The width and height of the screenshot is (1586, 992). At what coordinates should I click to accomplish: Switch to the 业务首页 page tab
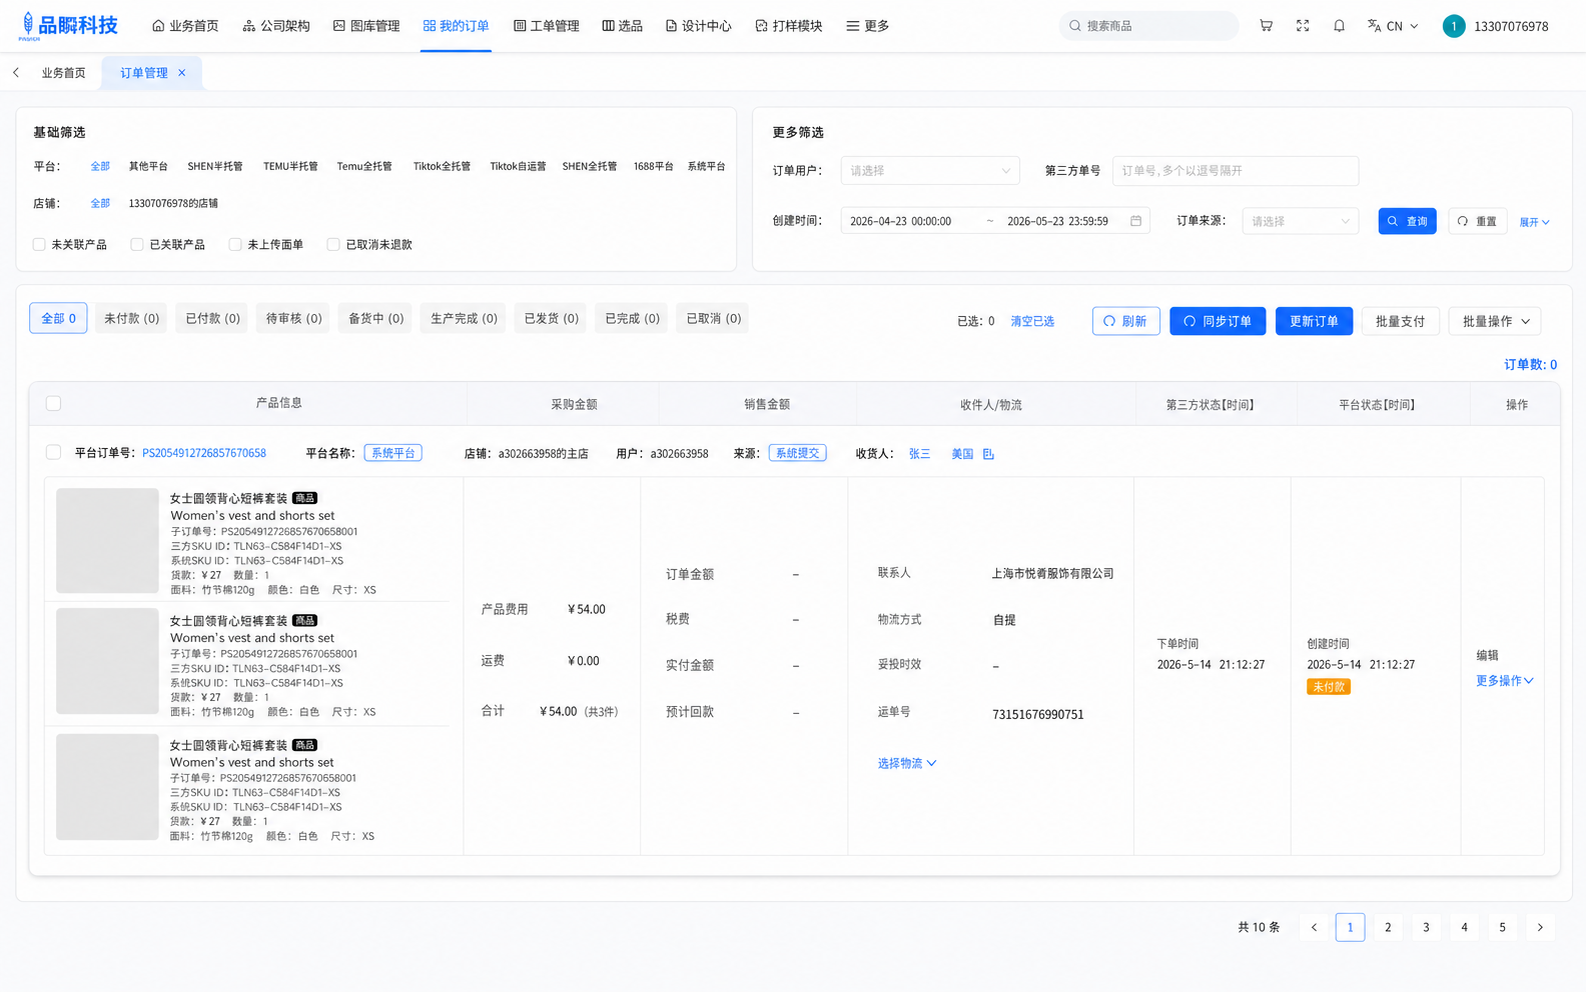[64, 72]
